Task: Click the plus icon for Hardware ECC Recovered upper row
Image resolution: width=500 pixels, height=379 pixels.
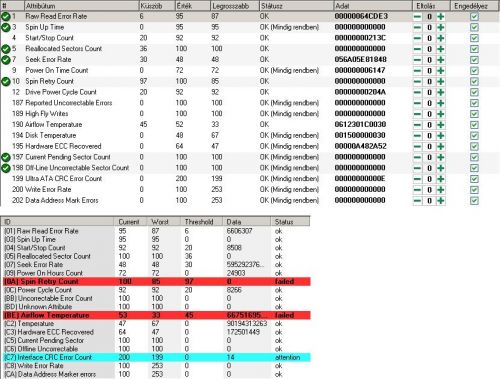Action: tap(441, 146)
